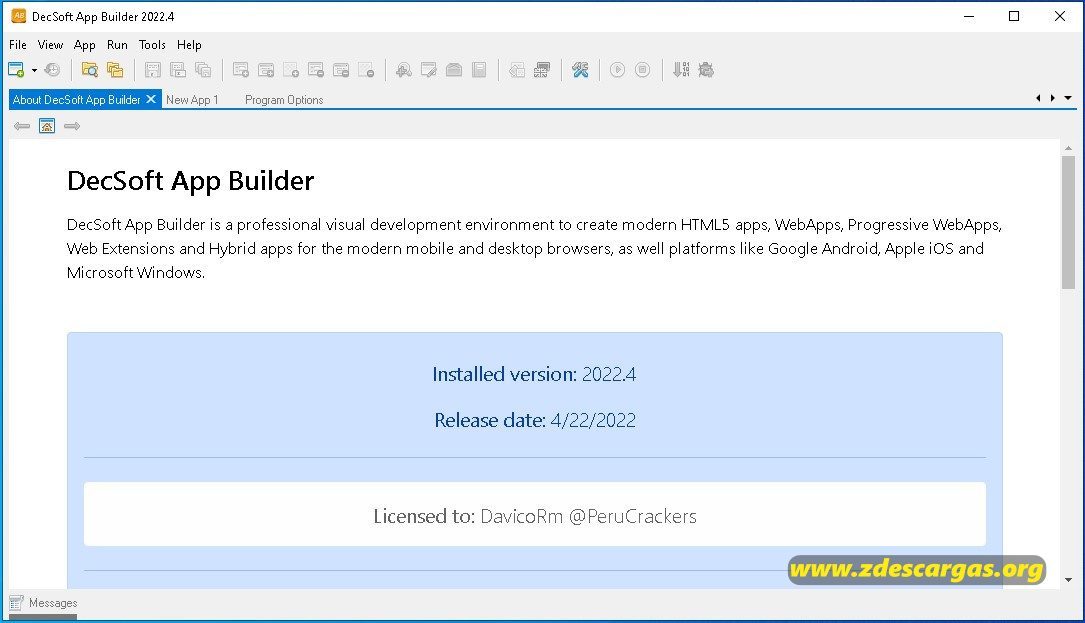Click the scrollbar up arrow
Viewport: 1085px width, 623px height.
pos(1068,147)
